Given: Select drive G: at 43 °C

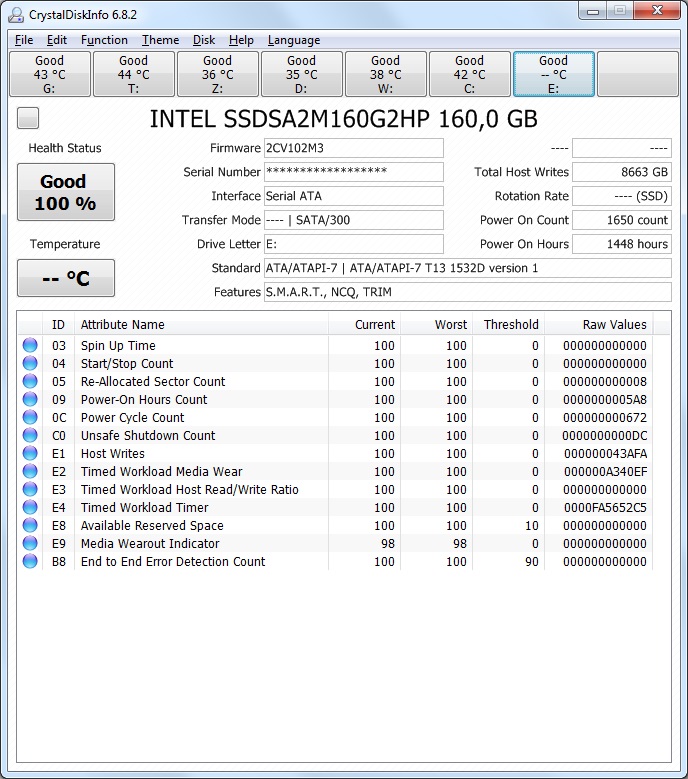Looking at the screenshot, I should tap(50, 74).
